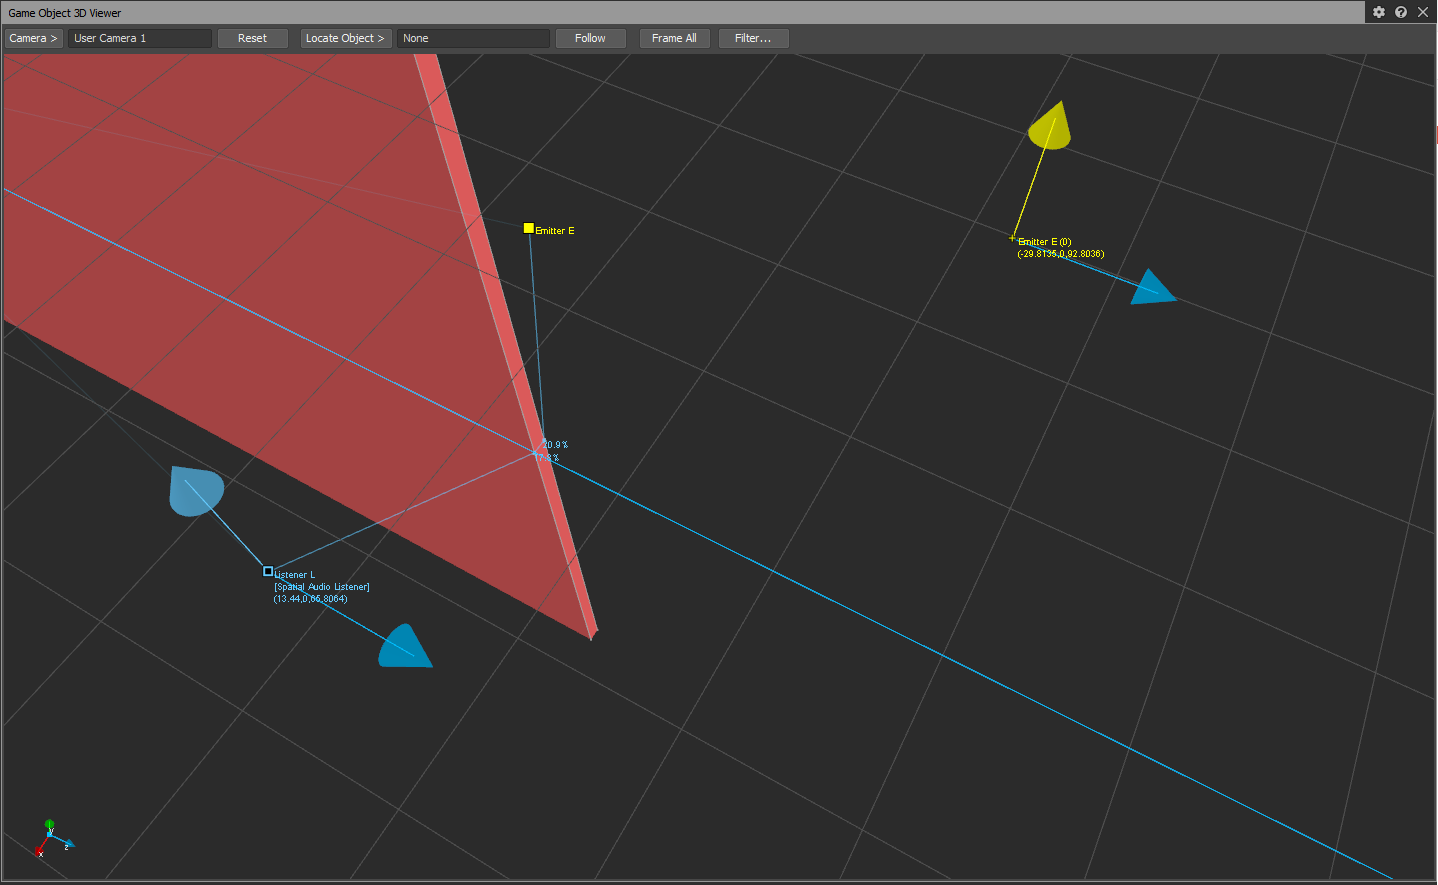Toggle the Follow button

(590, 38)
